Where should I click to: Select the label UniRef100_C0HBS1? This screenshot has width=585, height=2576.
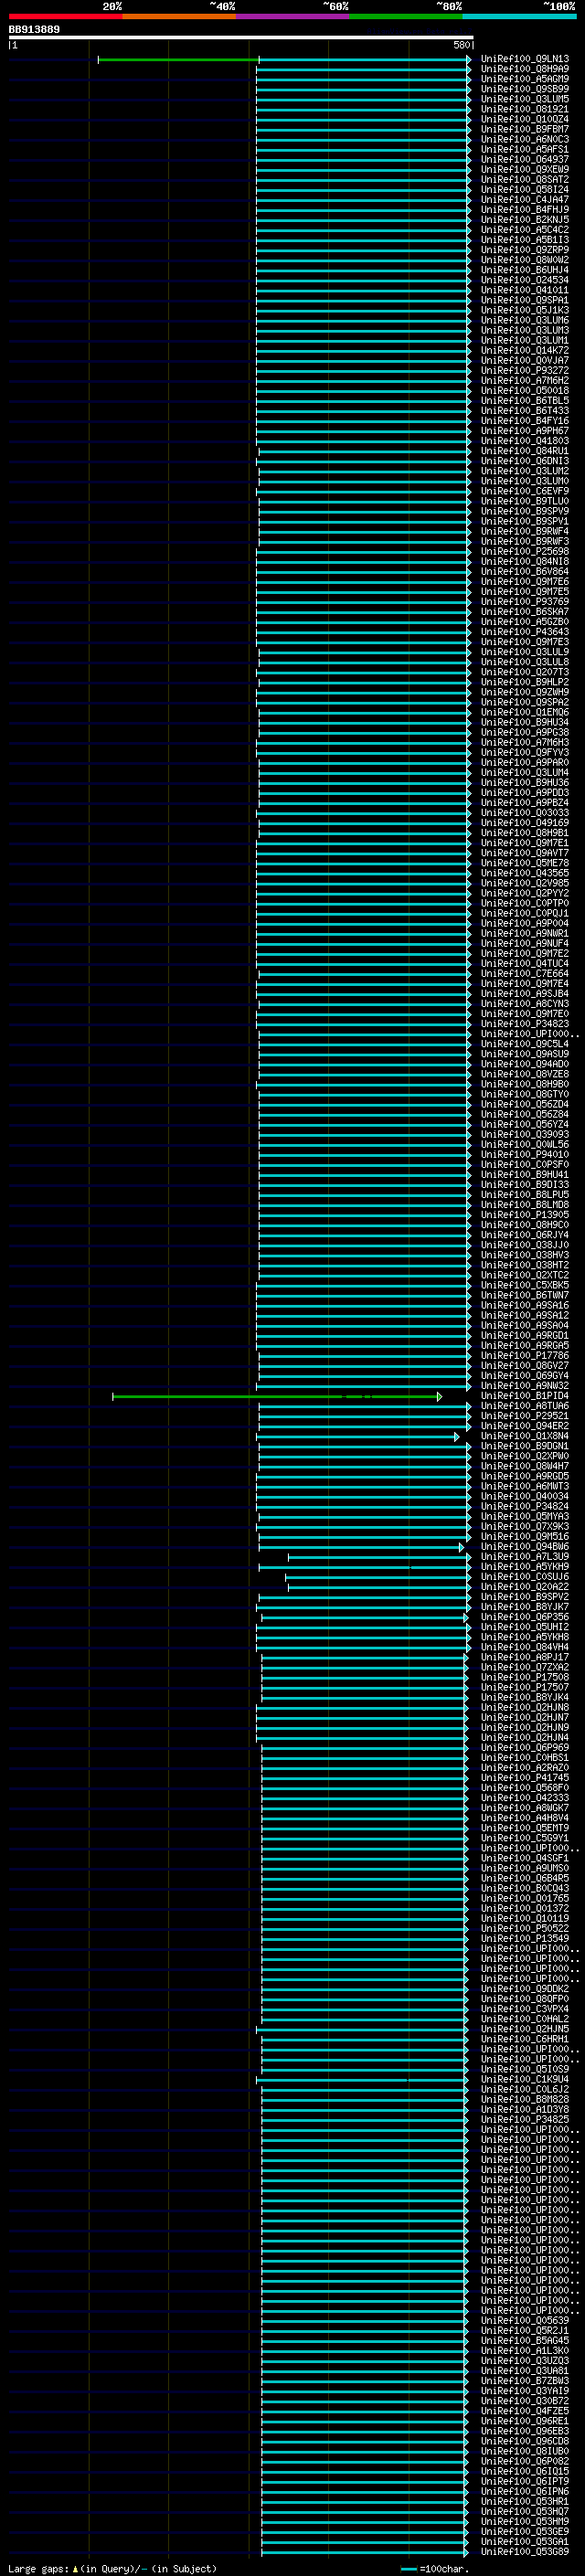point(524,1758)
